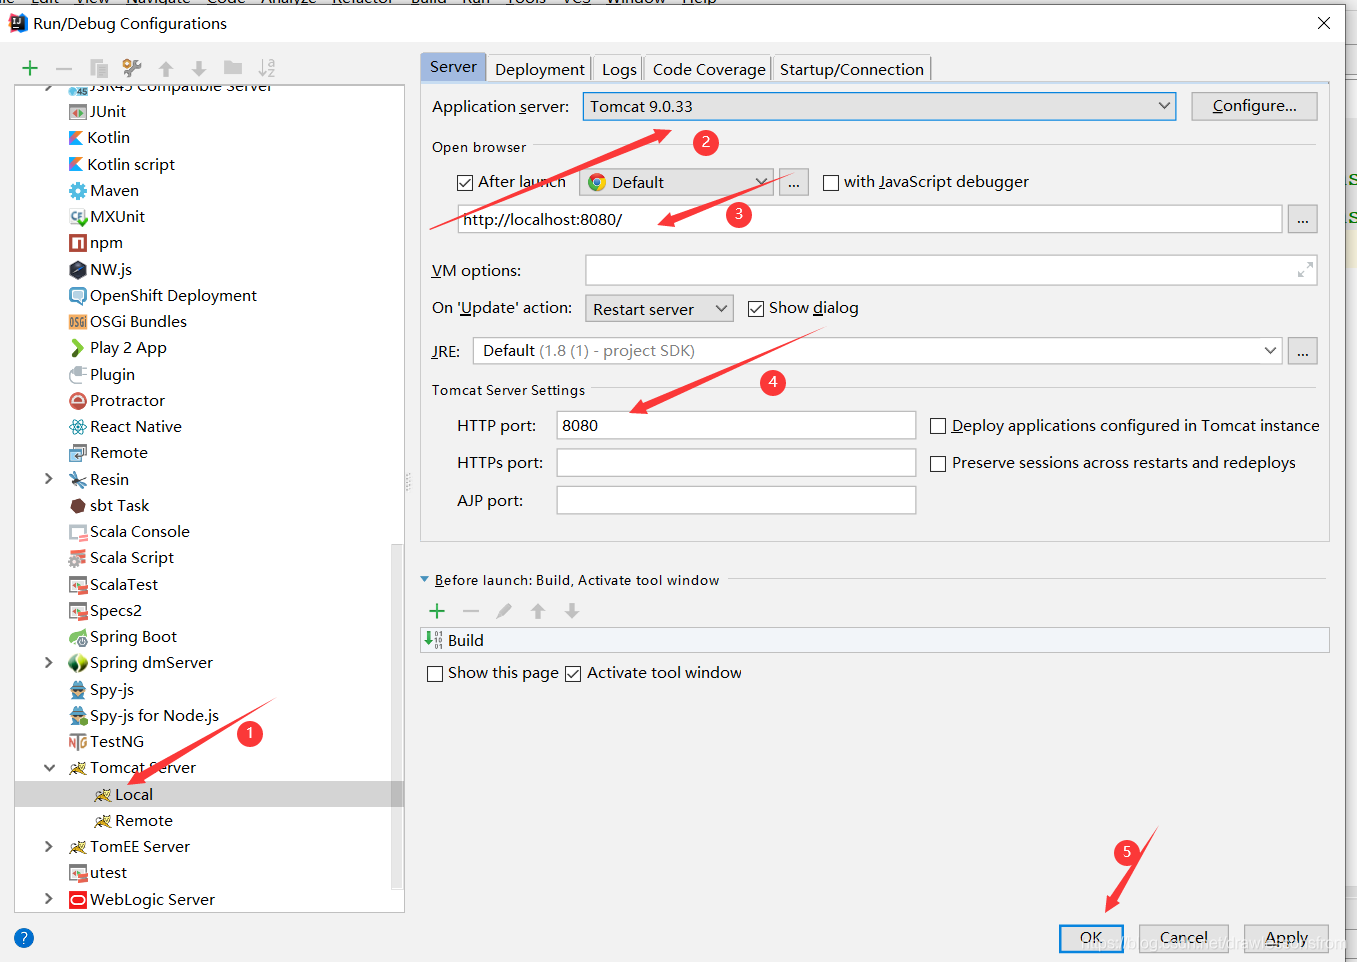Enable Preserve sessions across restarts checkbox
1357x962 pixels.
938,464
